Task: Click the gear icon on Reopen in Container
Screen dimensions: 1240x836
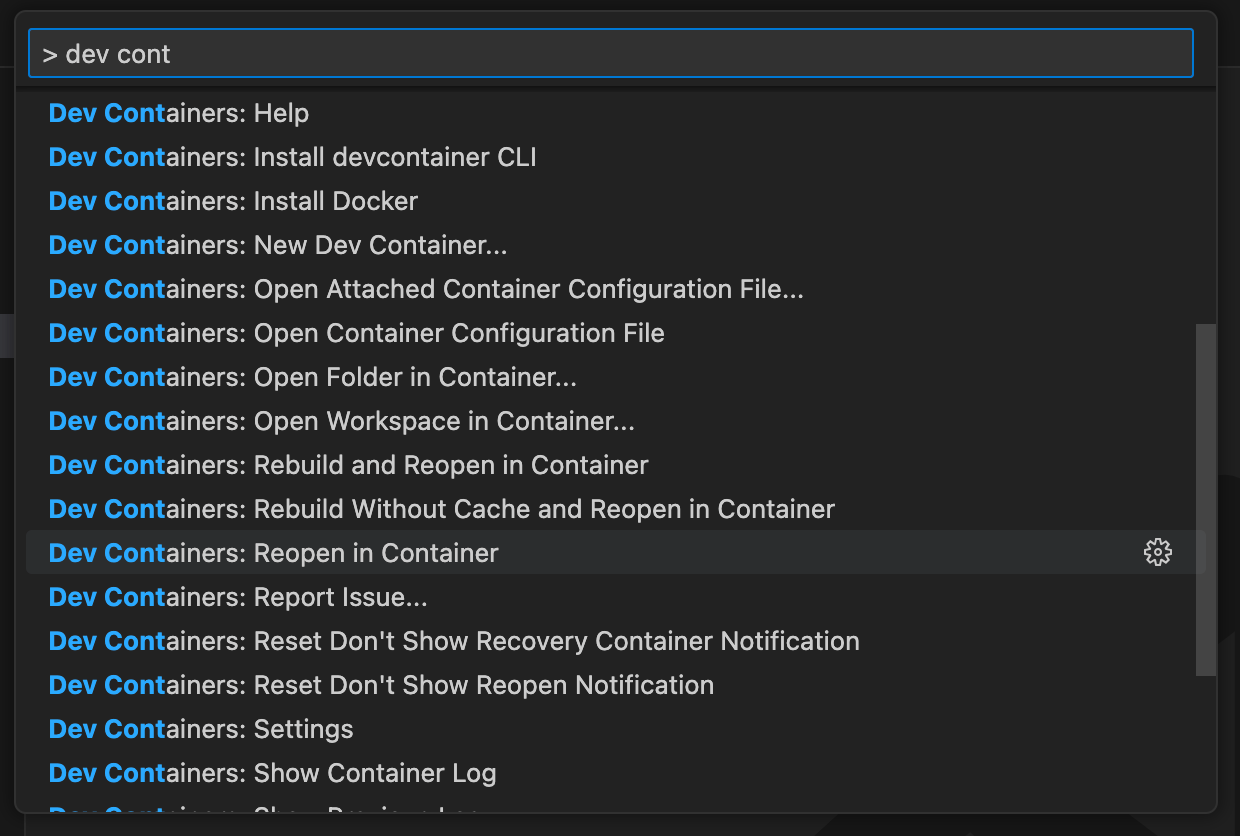Action: point(1157,552)
